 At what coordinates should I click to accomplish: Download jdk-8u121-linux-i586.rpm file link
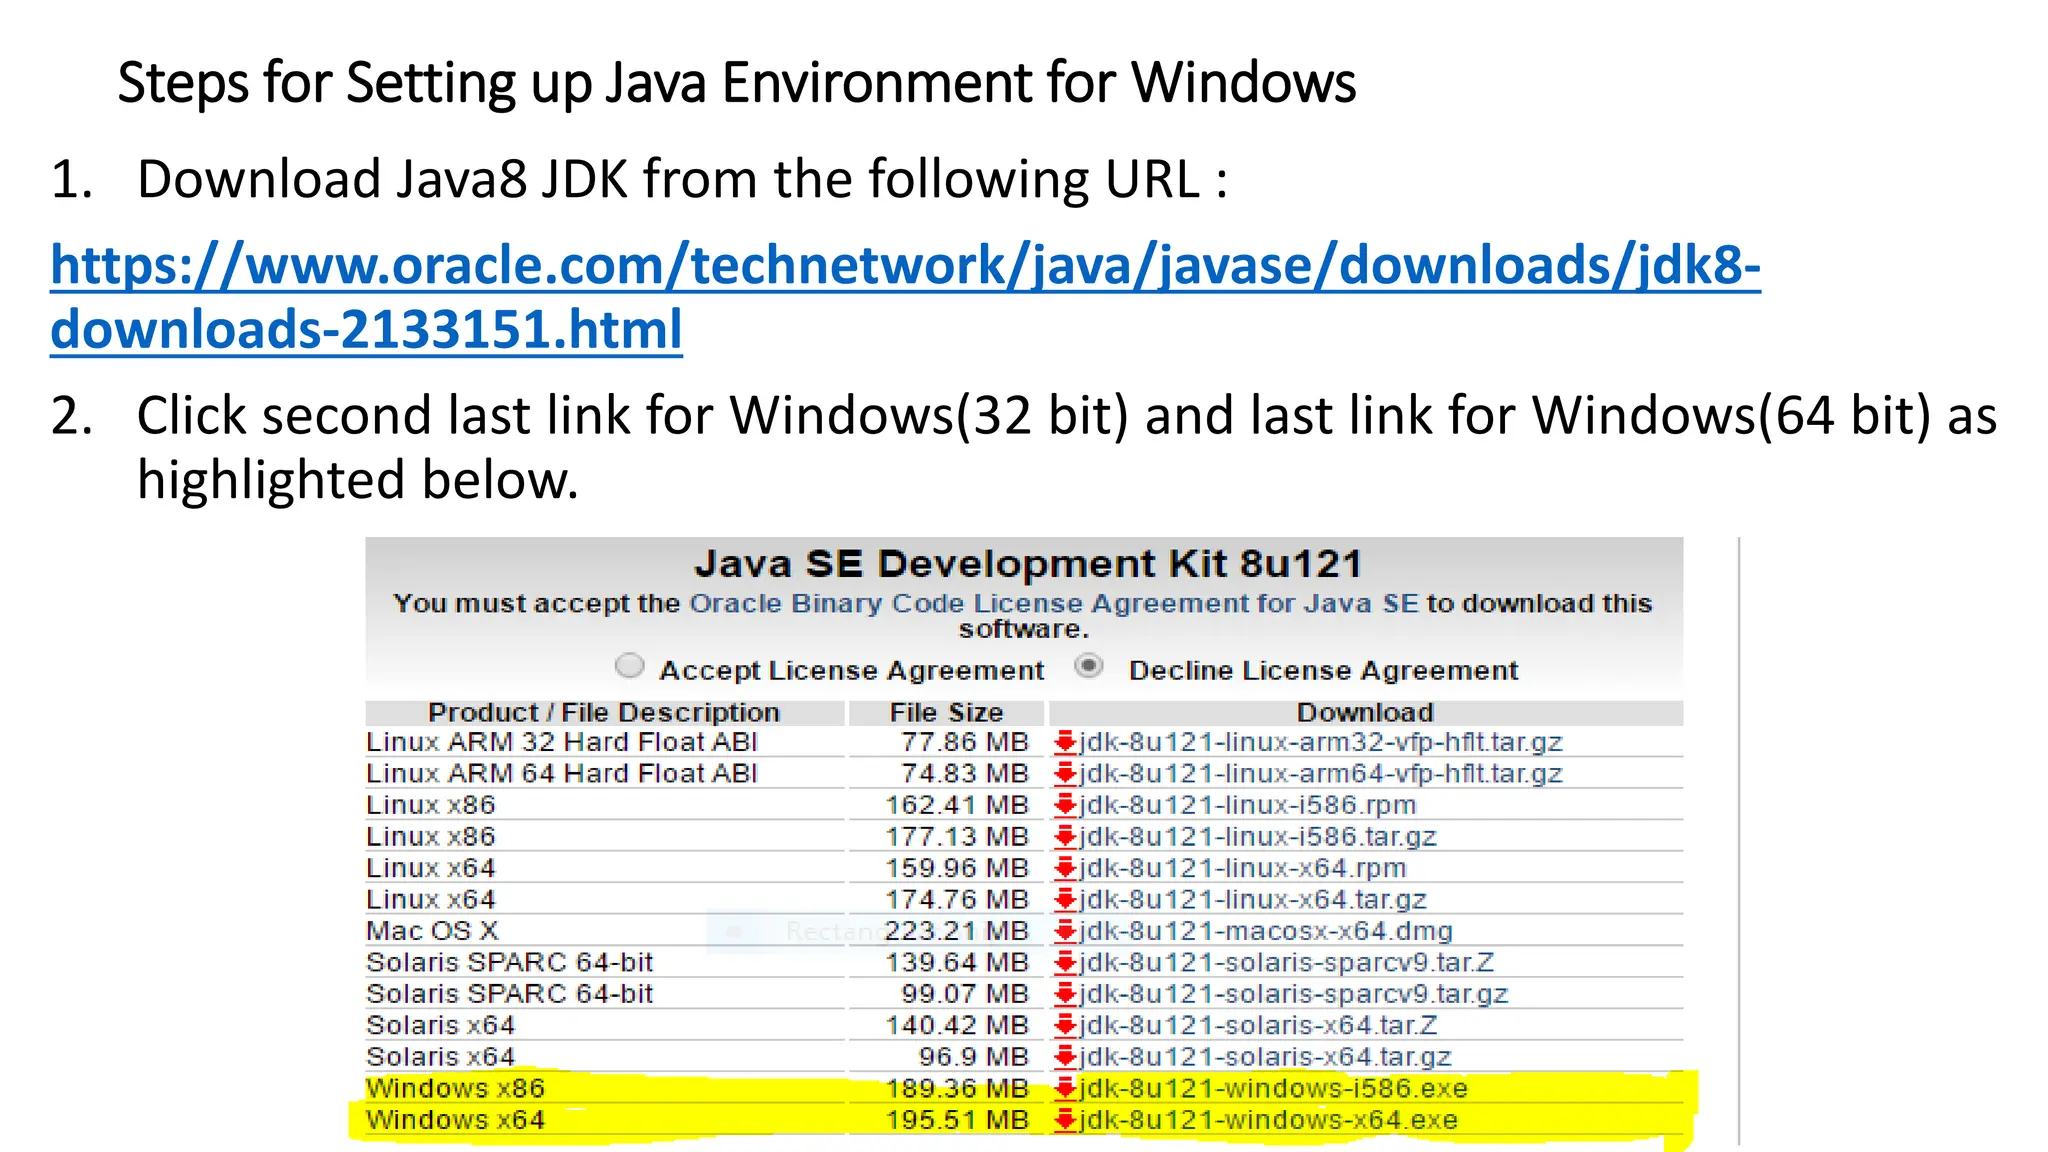pos(1248,805)
